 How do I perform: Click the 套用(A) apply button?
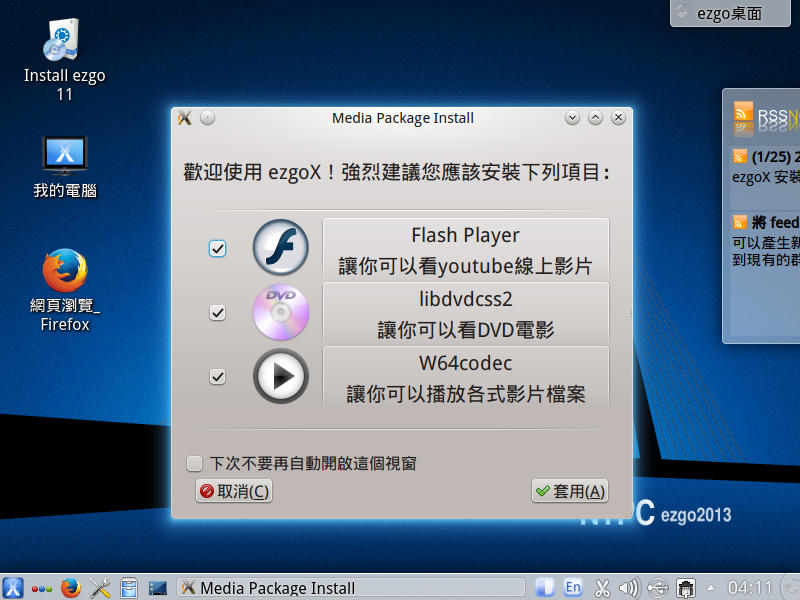pyautogui.click(x=570, y=491)
